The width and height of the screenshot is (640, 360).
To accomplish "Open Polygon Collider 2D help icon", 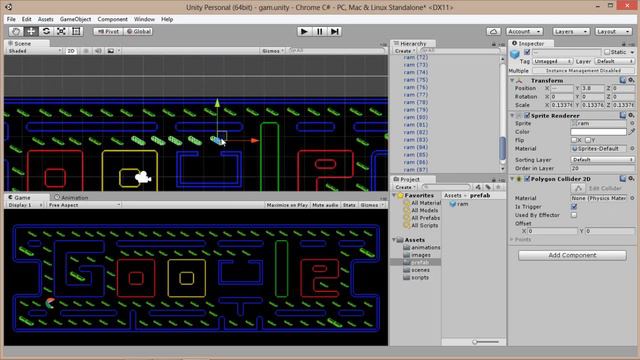I will [x=622, y=179].
